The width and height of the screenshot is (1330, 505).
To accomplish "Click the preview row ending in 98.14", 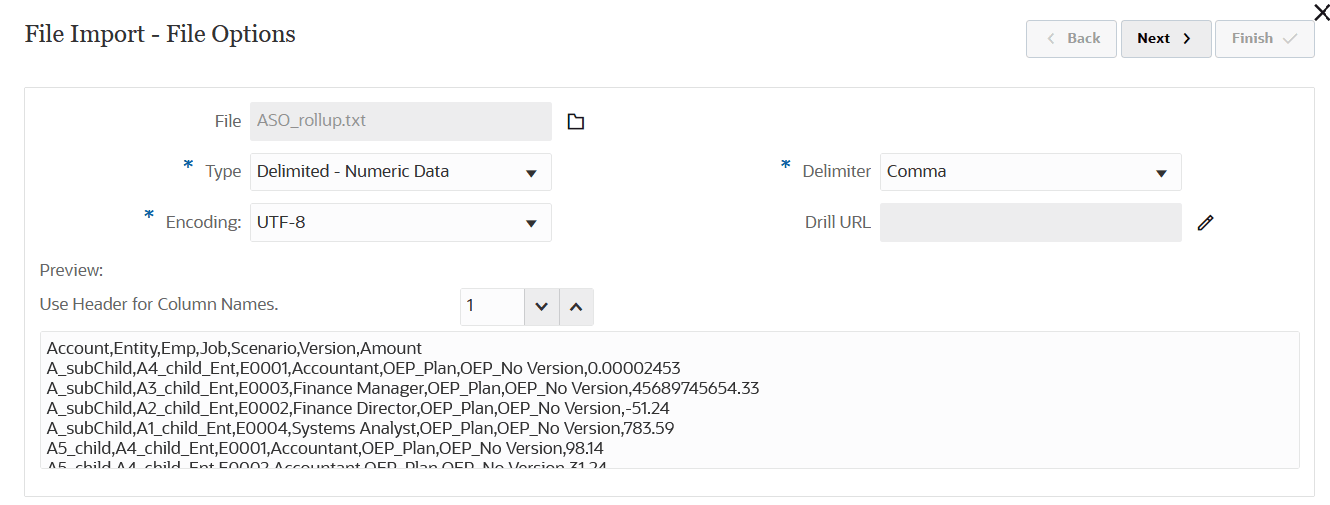I will [x=325, y=448].
